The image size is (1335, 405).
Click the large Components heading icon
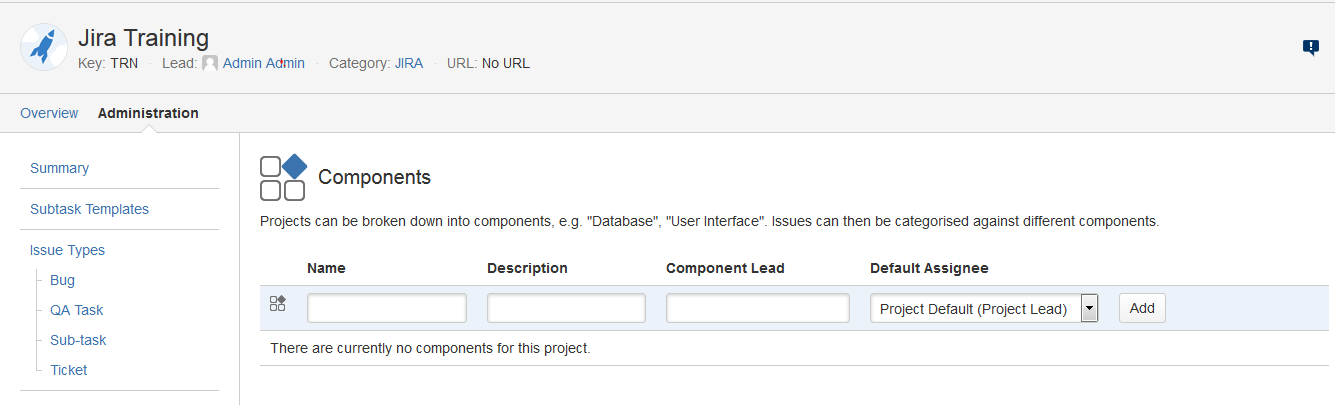click(x=283, y=178)
